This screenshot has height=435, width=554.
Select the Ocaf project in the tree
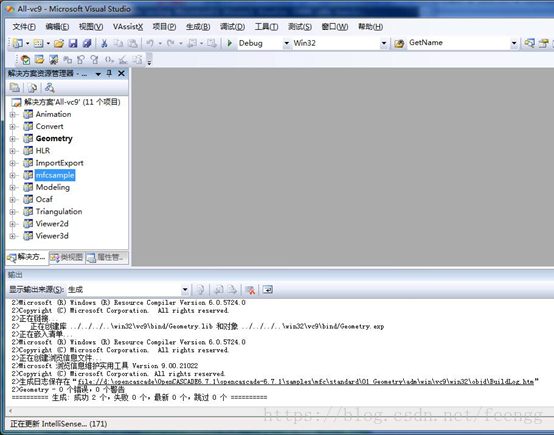click(x=44, y=200)
